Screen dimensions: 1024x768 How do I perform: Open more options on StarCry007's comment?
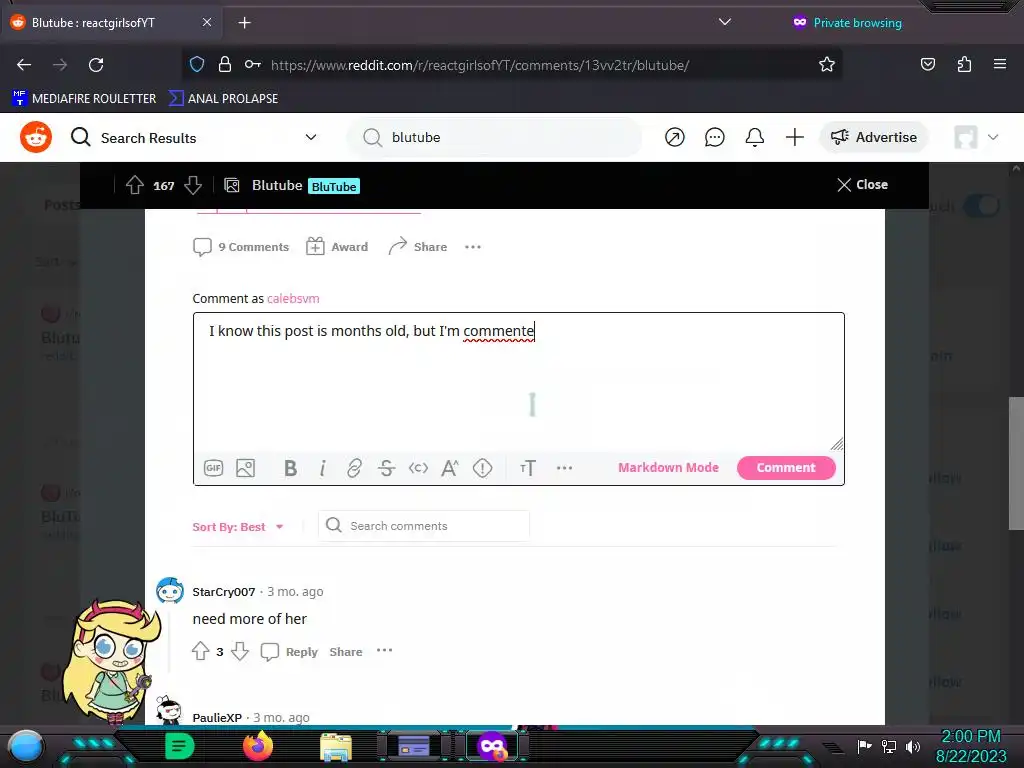[x=385, y=650]
